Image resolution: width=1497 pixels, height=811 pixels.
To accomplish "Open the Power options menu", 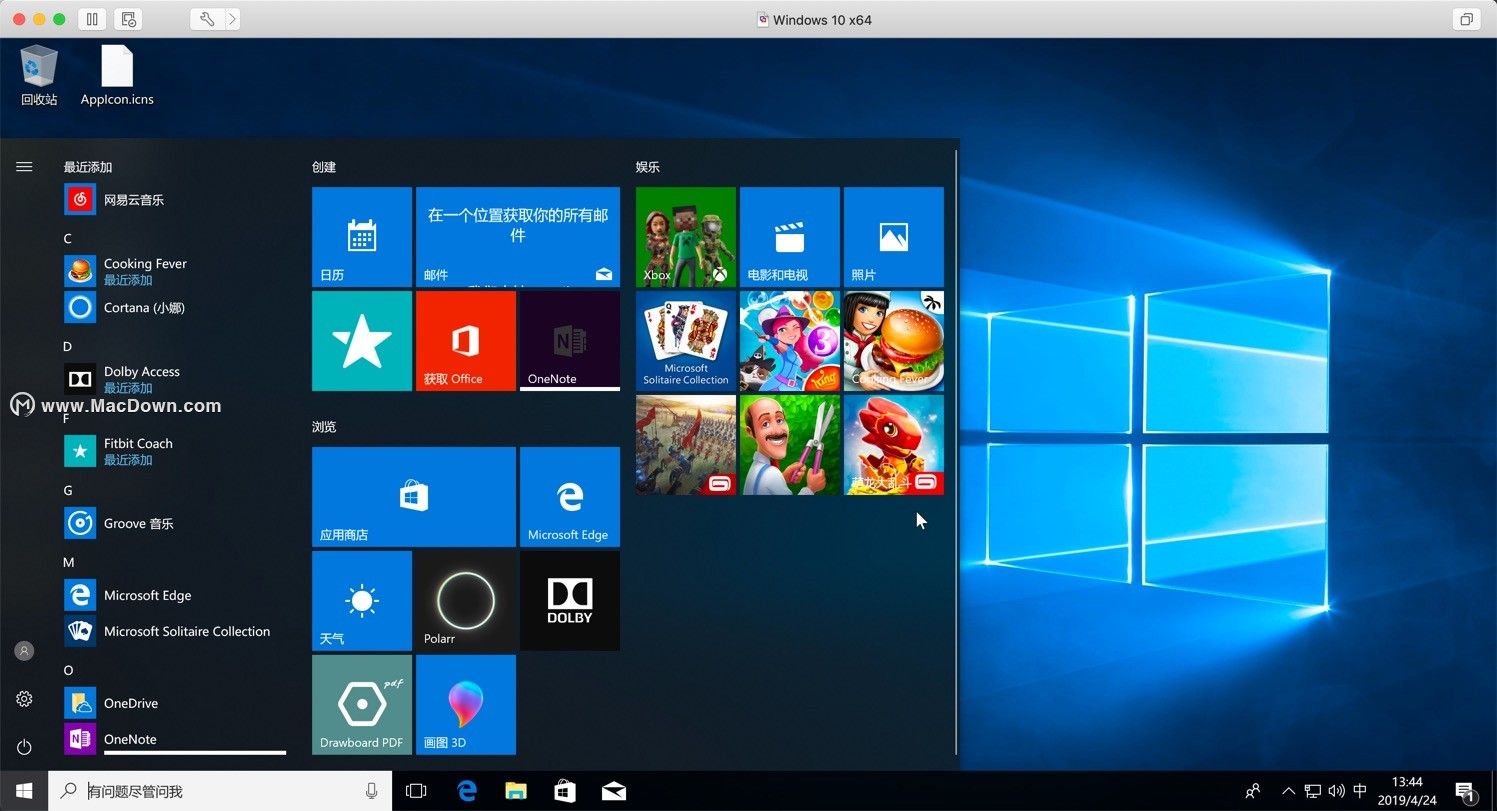I will point(24,747).
